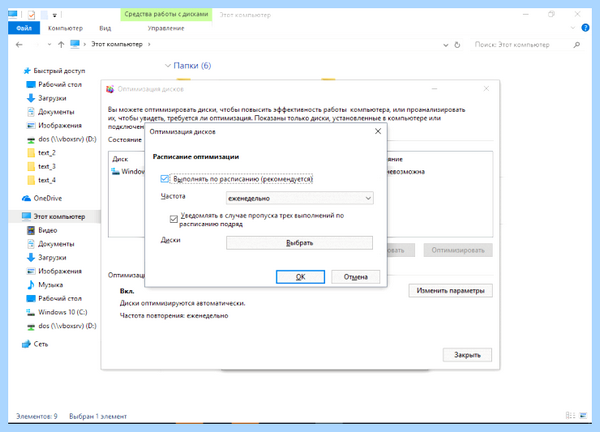Click Этот компьютер in the address breadcrumb
This screenshot has height=432, width=600.
117,44
